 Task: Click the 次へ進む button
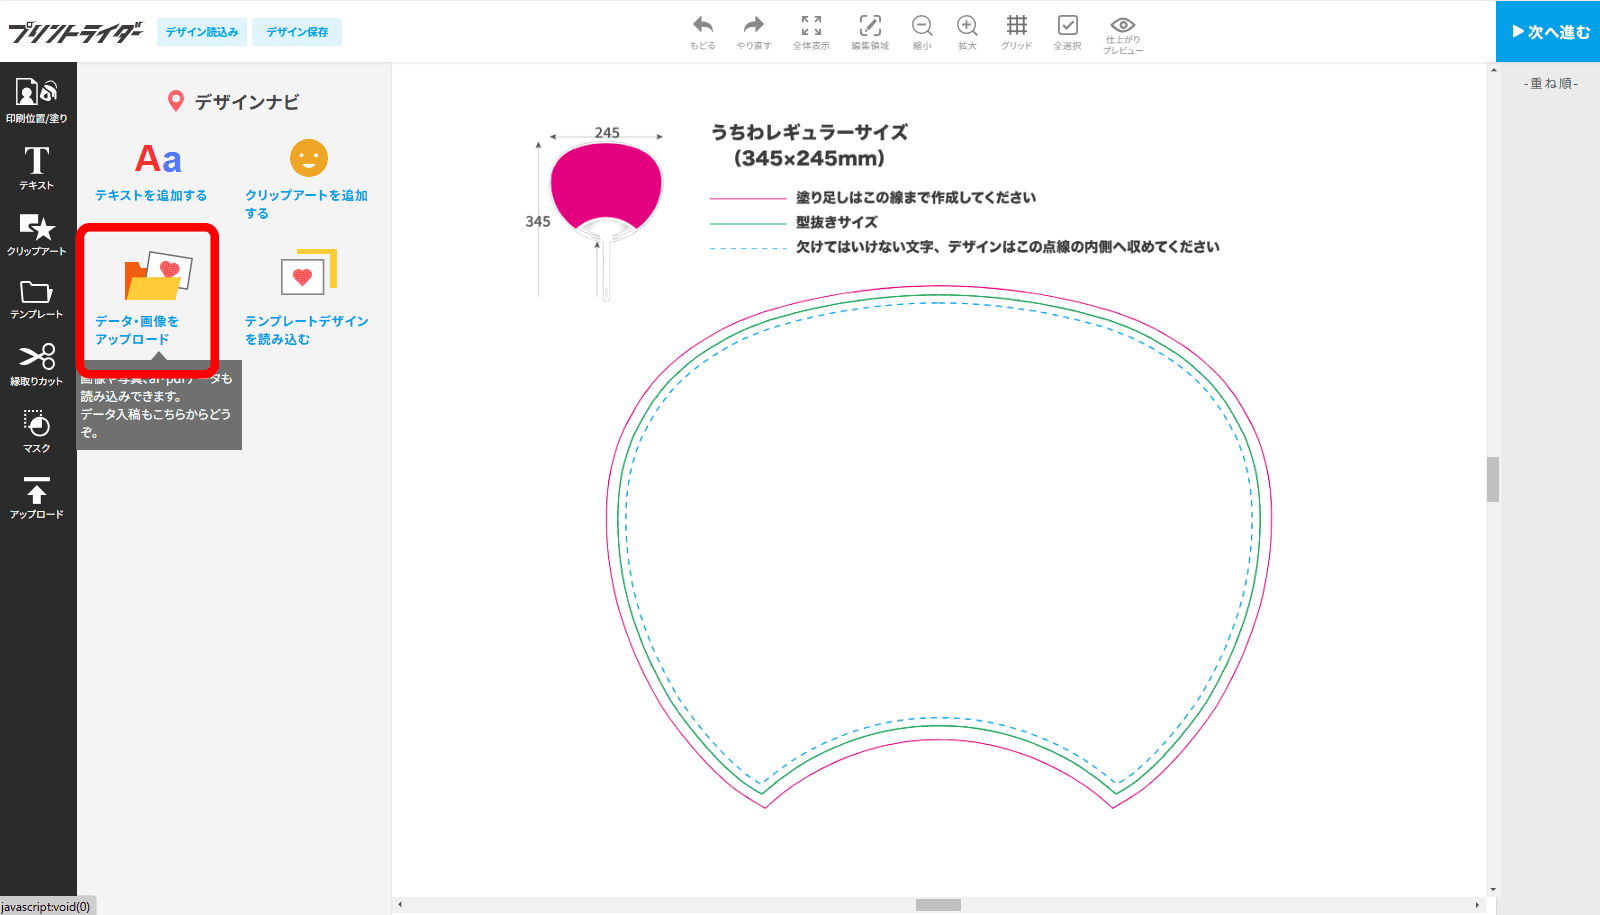point(1548,31)
